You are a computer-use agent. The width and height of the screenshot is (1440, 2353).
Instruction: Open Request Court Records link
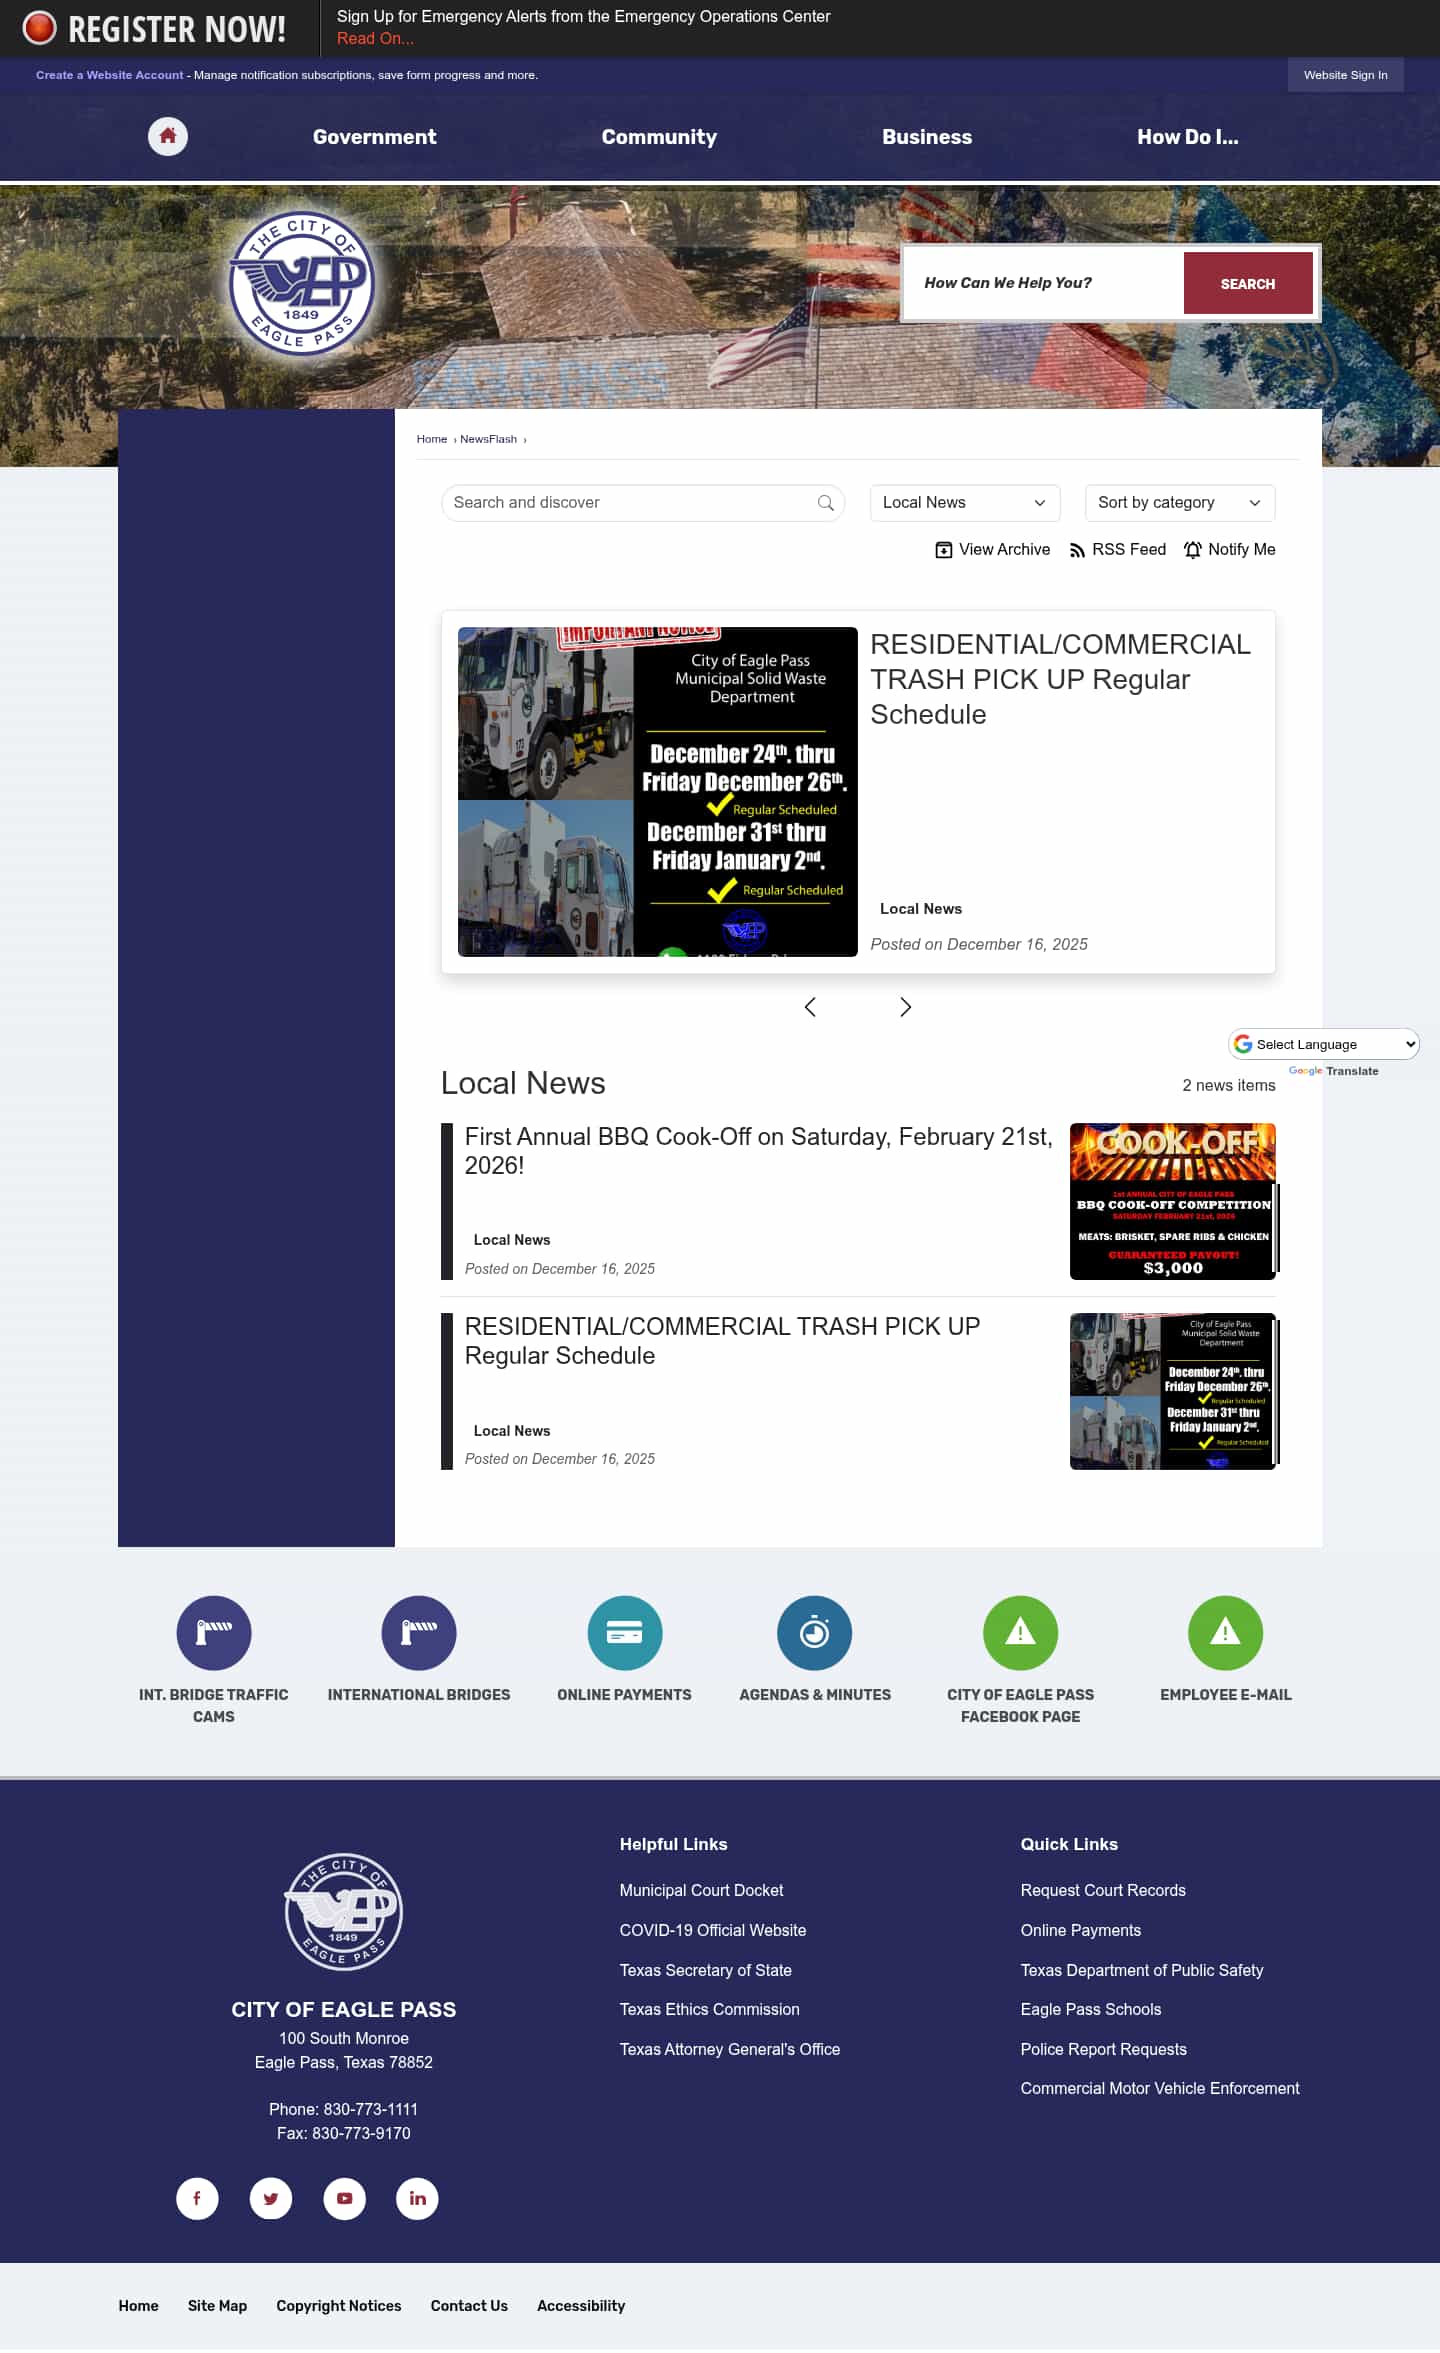point(1103,1890)
